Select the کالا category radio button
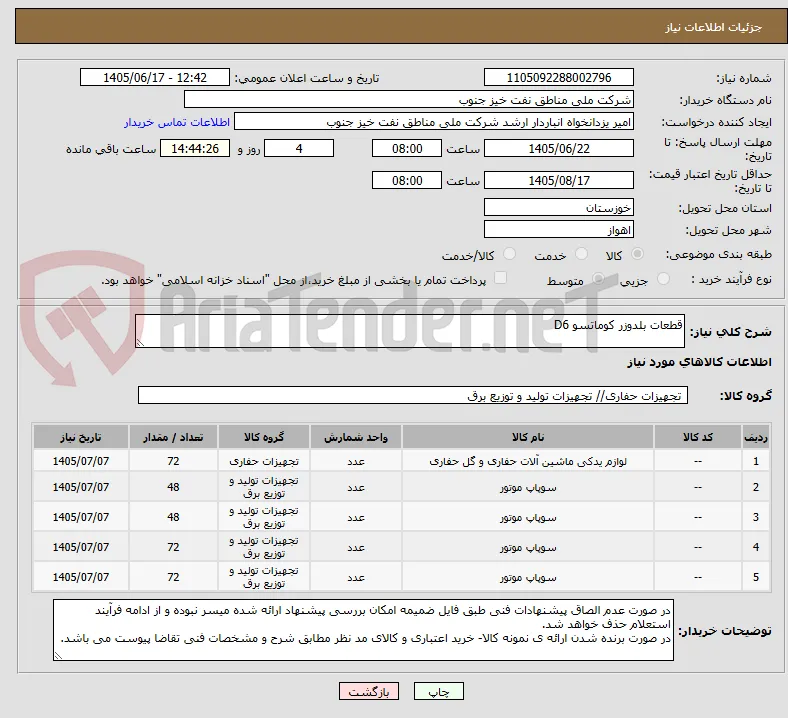 637,254
